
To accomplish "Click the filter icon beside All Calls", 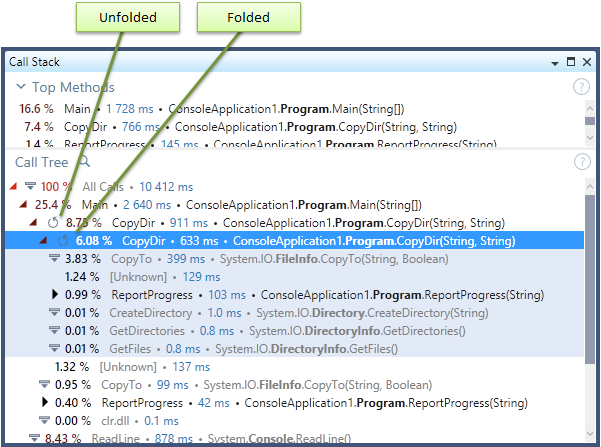I will coord(30,186).
